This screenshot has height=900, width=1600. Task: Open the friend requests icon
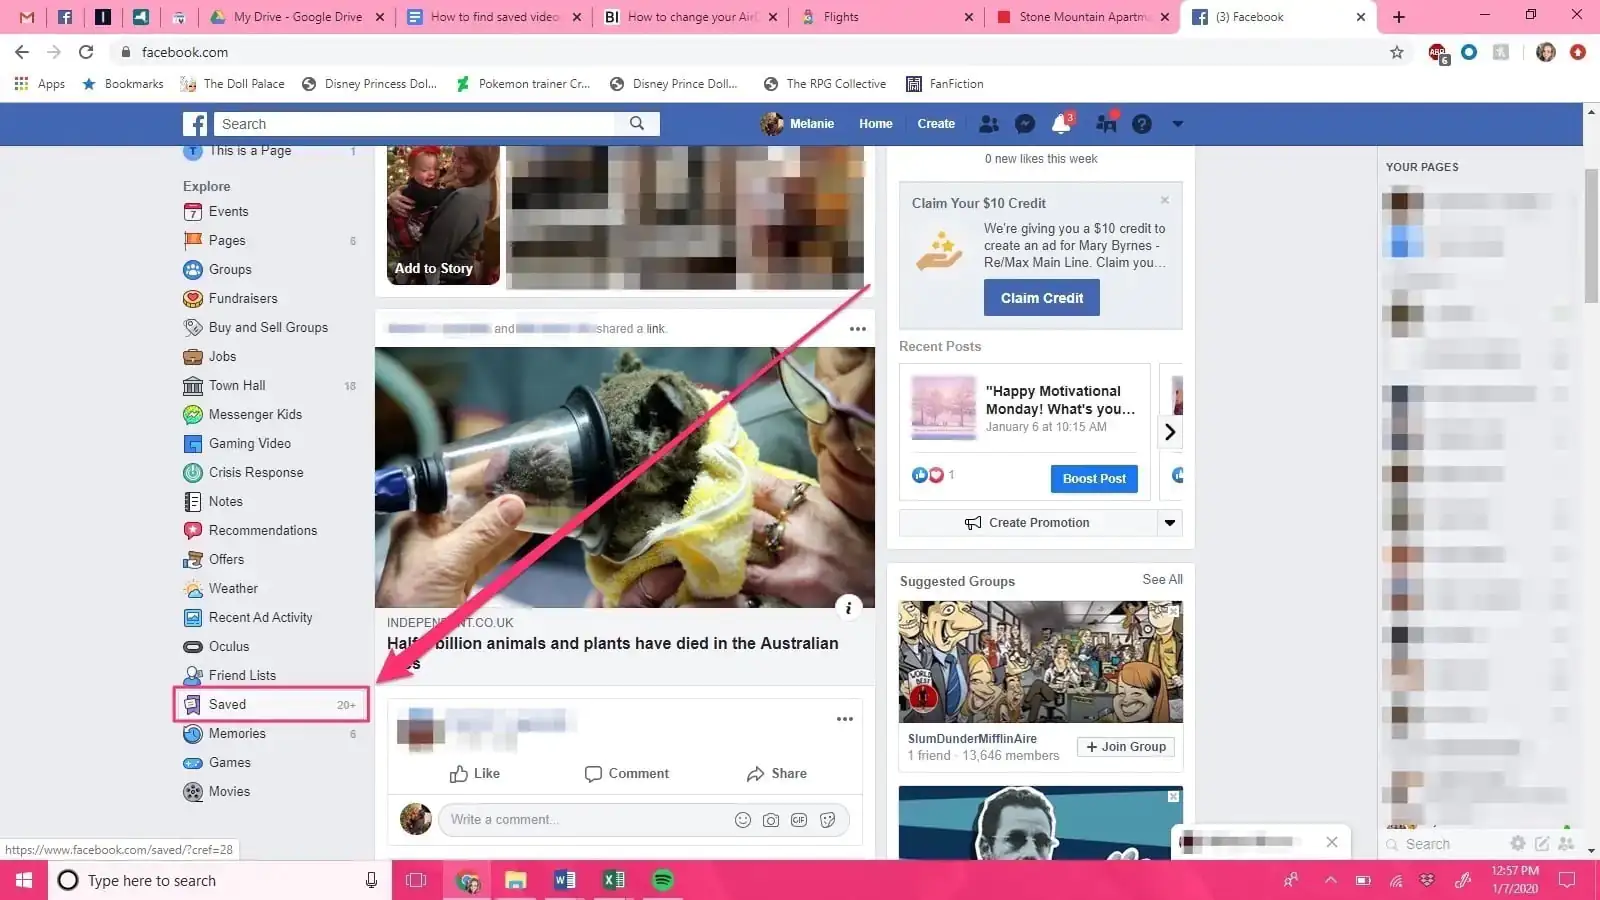(x=989, y=123)
